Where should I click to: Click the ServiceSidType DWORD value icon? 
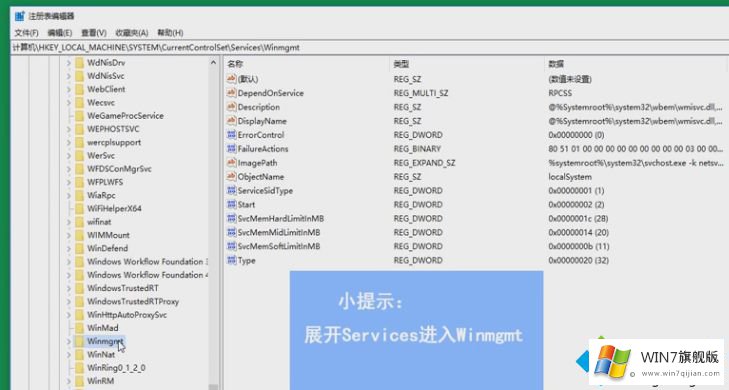(x=231, y=191)
